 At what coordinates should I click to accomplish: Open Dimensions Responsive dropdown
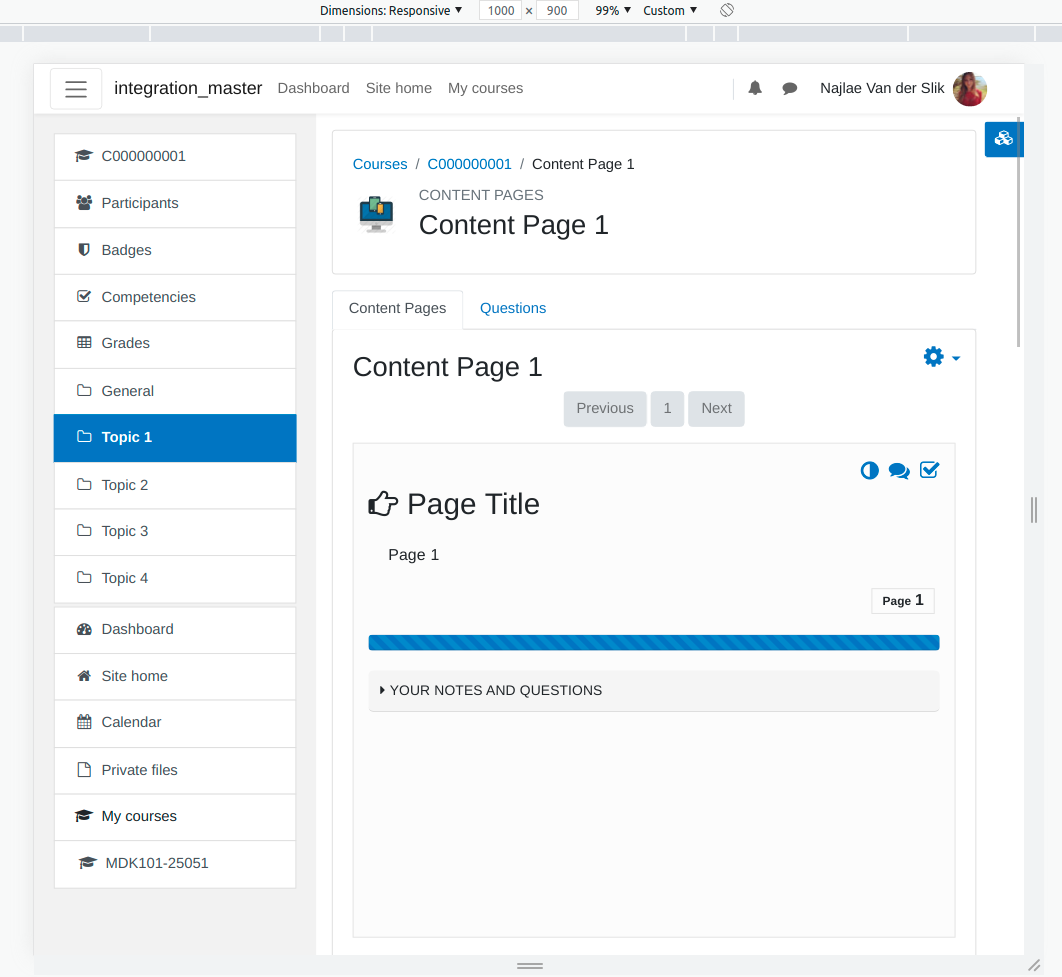(391, 11)
